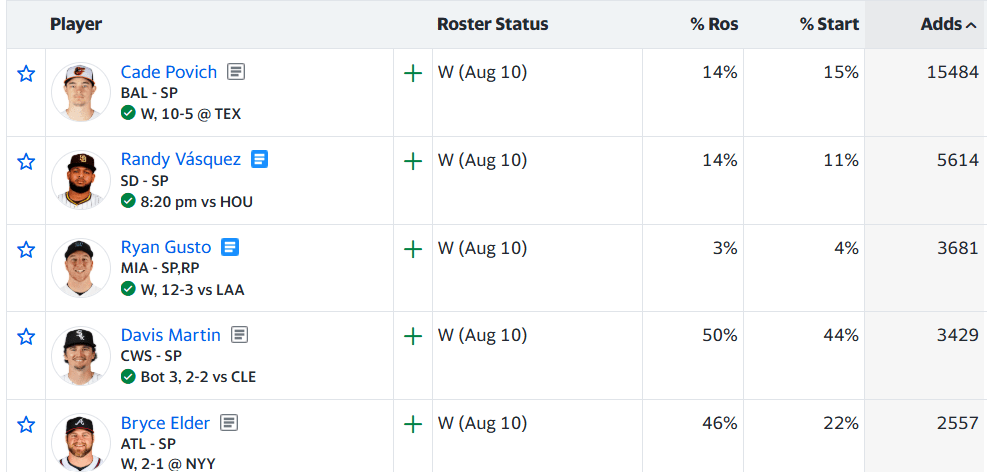
Task: Add Bryce Elder with plus icon
Action: (x=413, y=425)
